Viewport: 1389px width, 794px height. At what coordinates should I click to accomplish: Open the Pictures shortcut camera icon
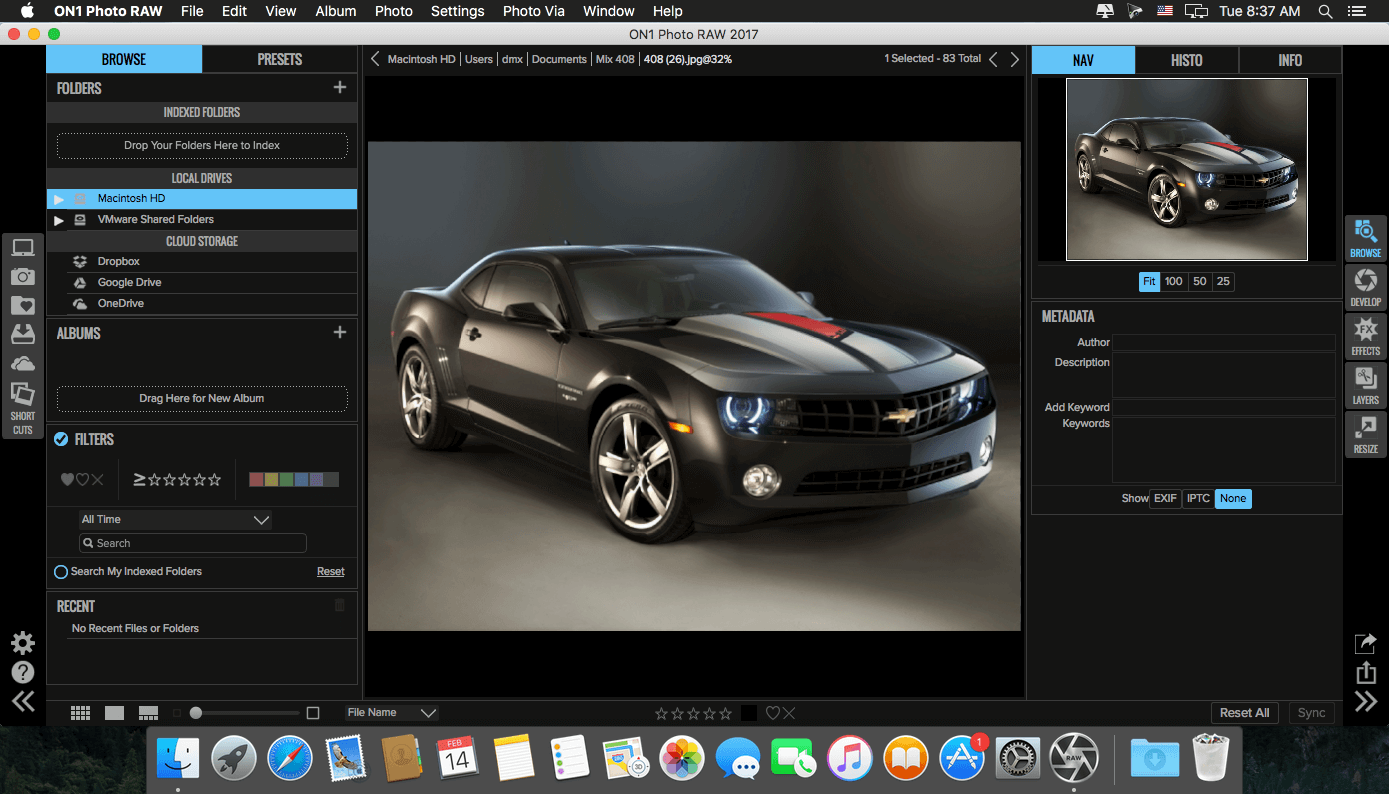click(22, 276)
